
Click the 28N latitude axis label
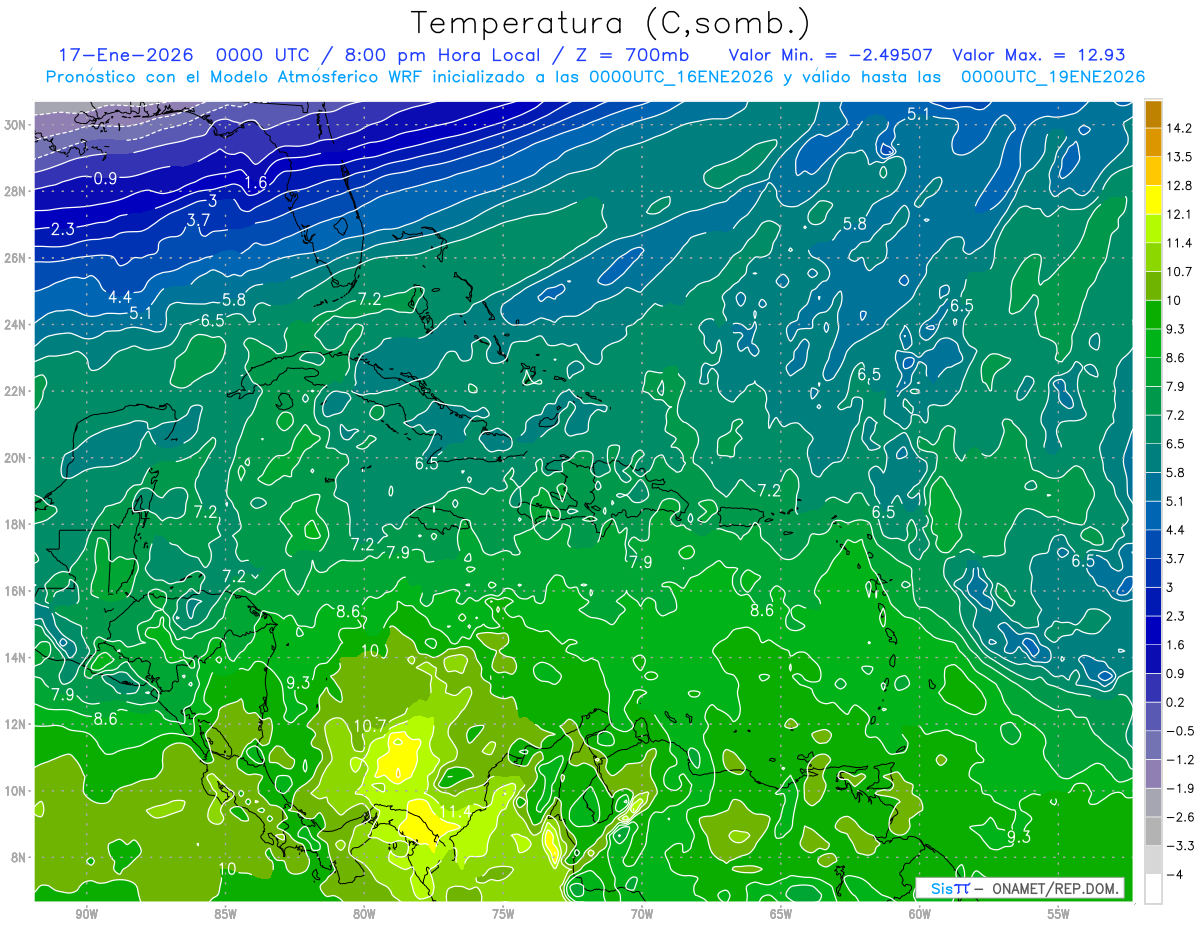(17, 191)
